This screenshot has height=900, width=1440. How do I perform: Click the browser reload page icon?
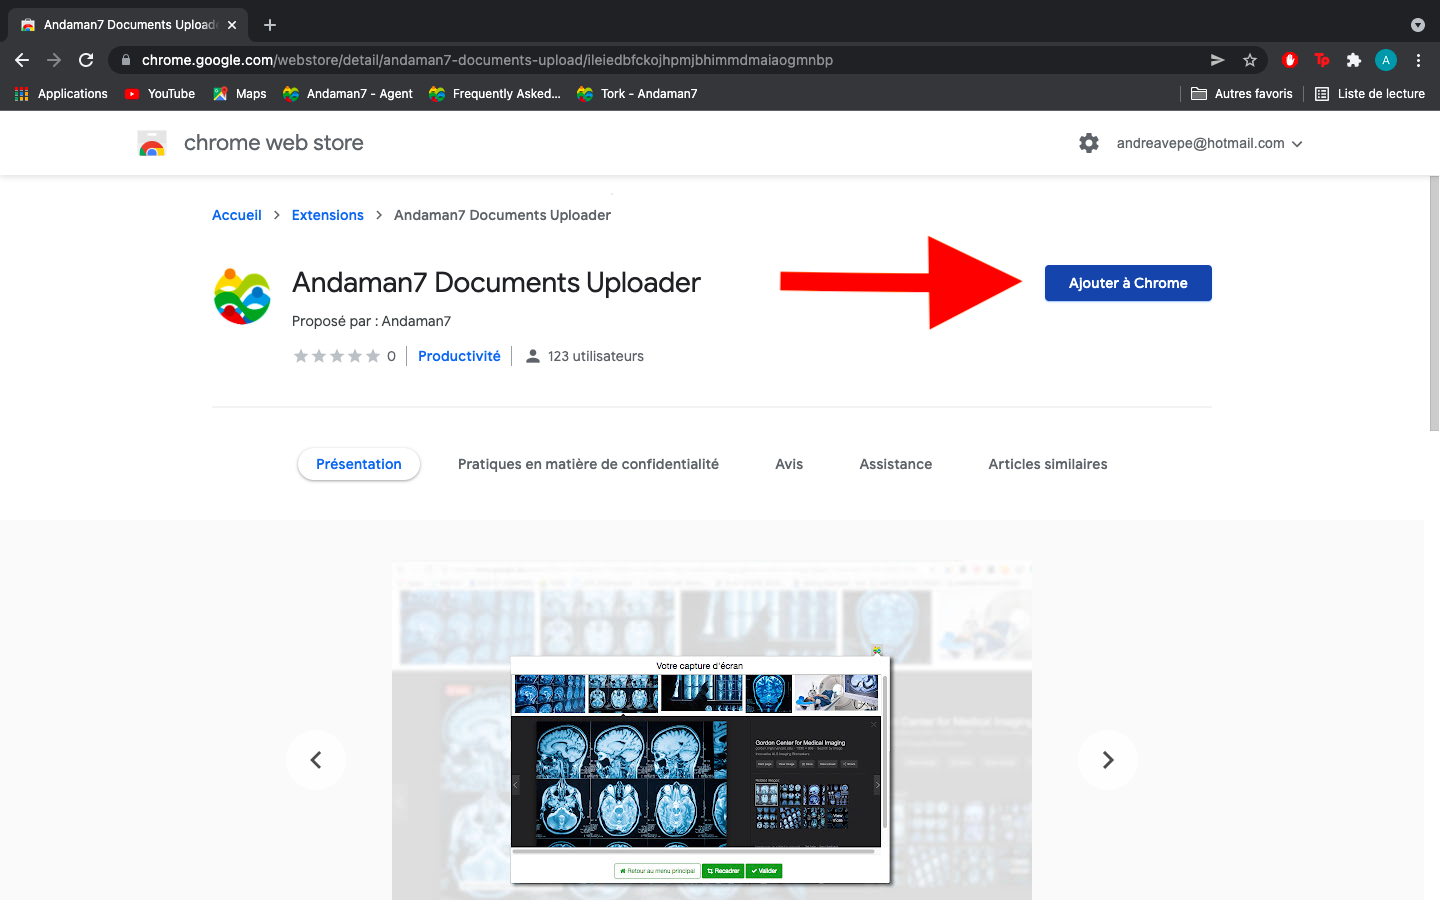click(86, 60)
